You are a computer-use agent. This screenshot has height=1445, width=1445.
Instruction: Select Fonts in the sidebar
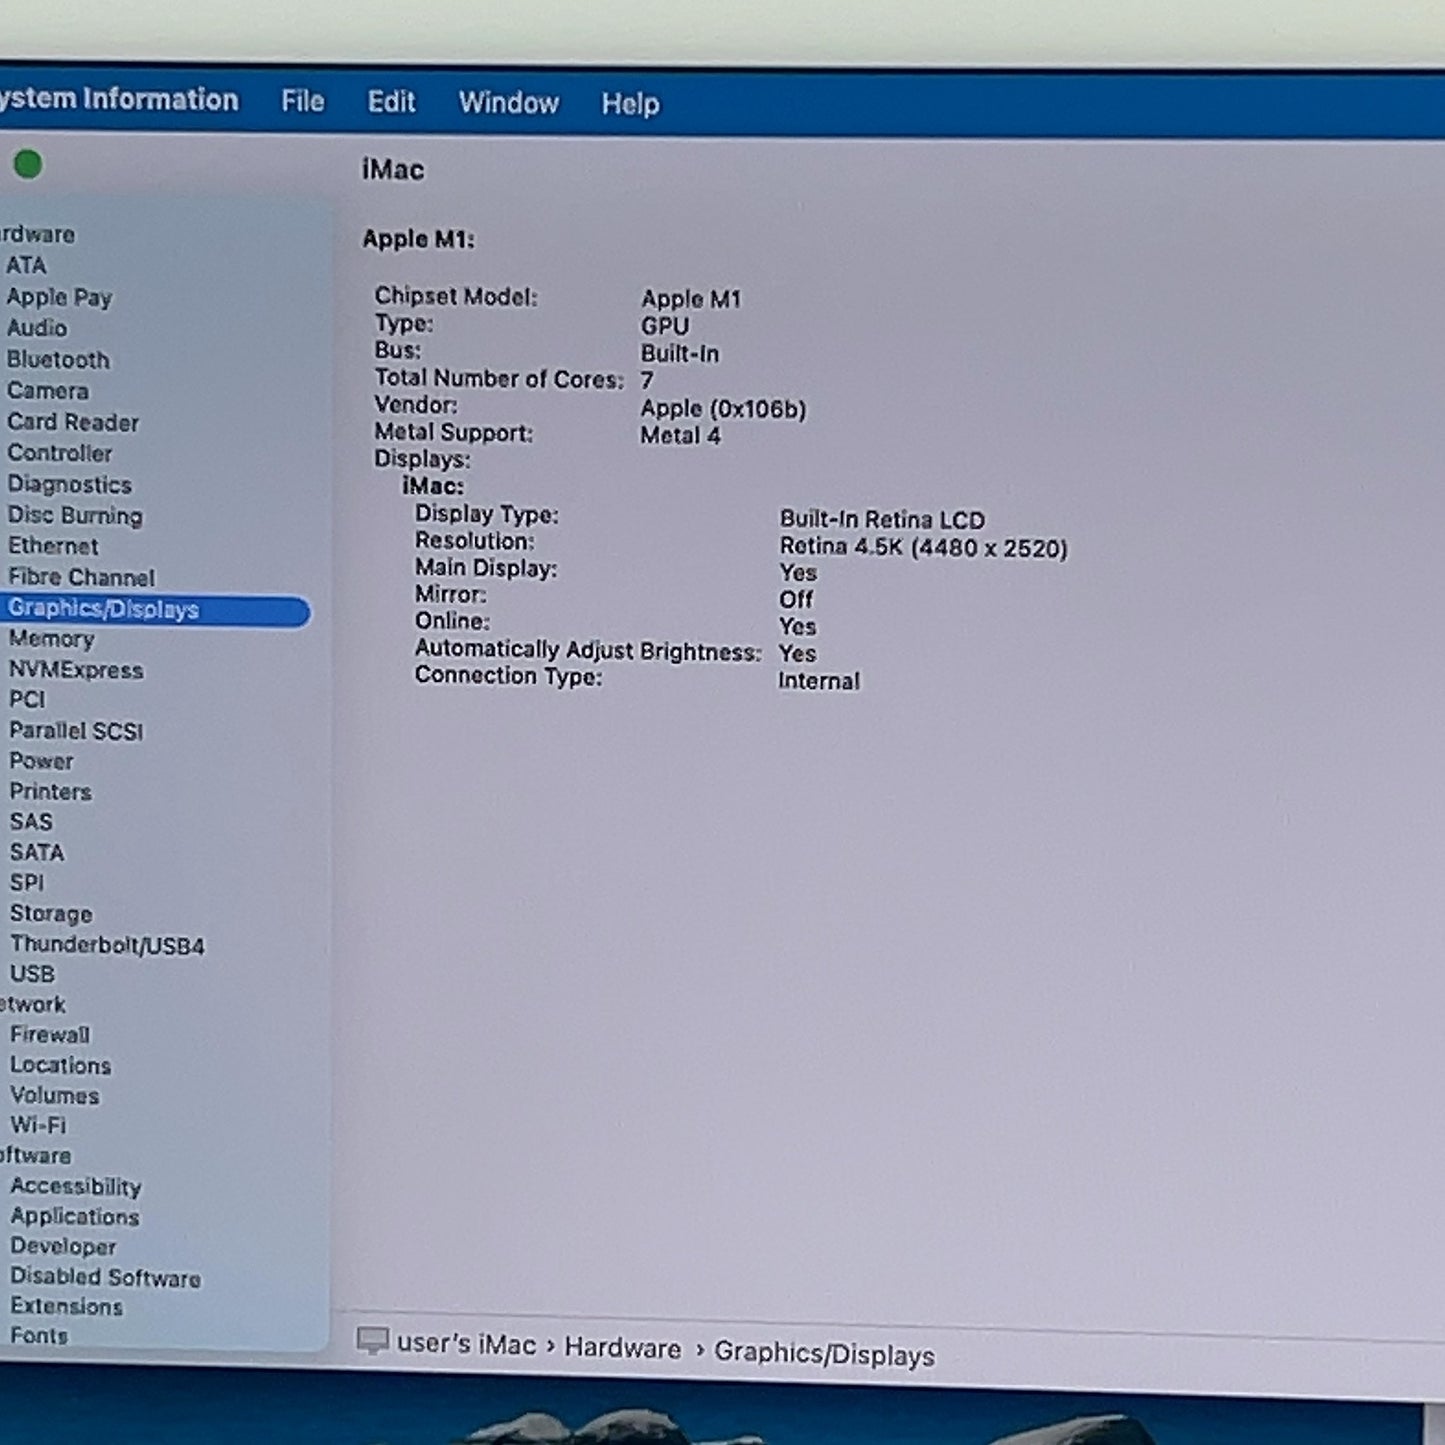tap(39, 1336)
